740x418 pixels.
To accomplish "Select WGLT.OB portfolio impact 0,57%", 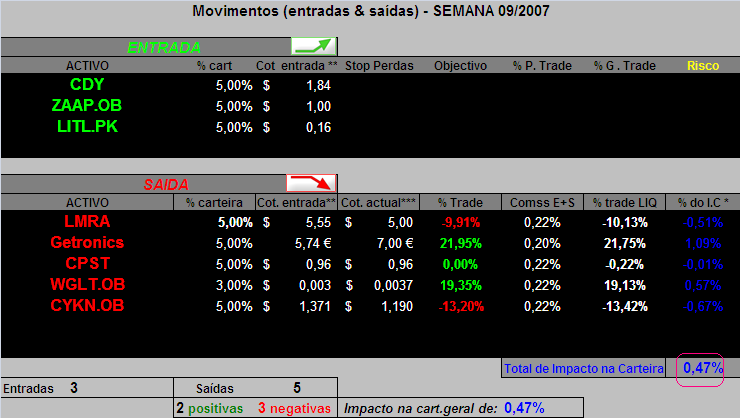I will click(703, 285).
